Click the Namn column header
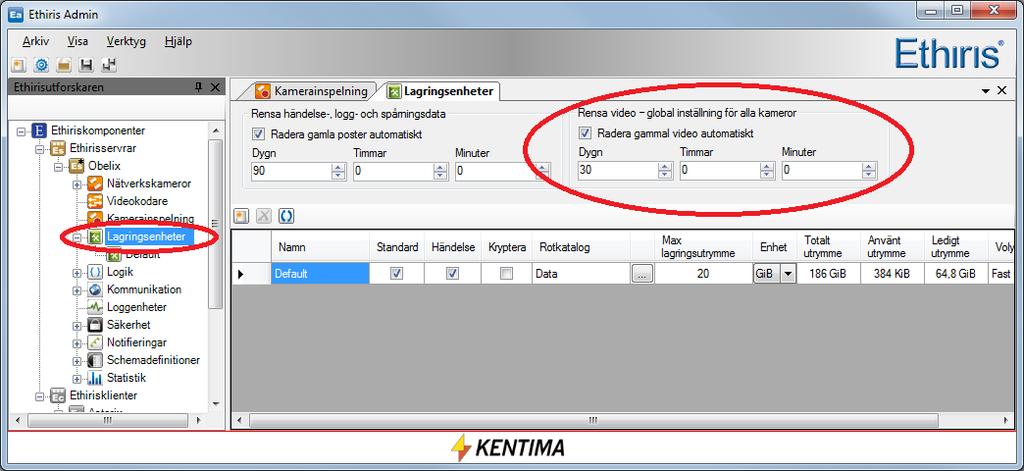Screen dimensions: 1024x471 coord(320,248)
